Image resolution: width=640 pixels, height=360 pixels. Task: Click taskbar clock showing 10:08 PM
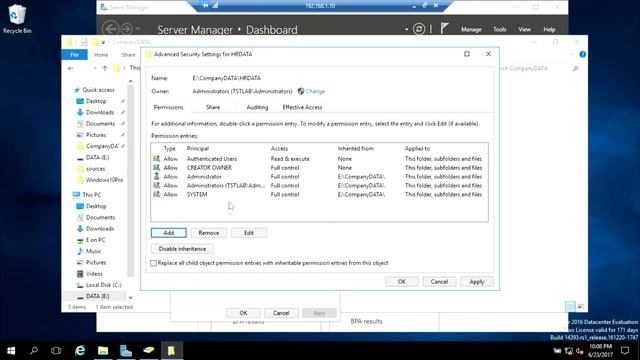[x=600, y=351]
